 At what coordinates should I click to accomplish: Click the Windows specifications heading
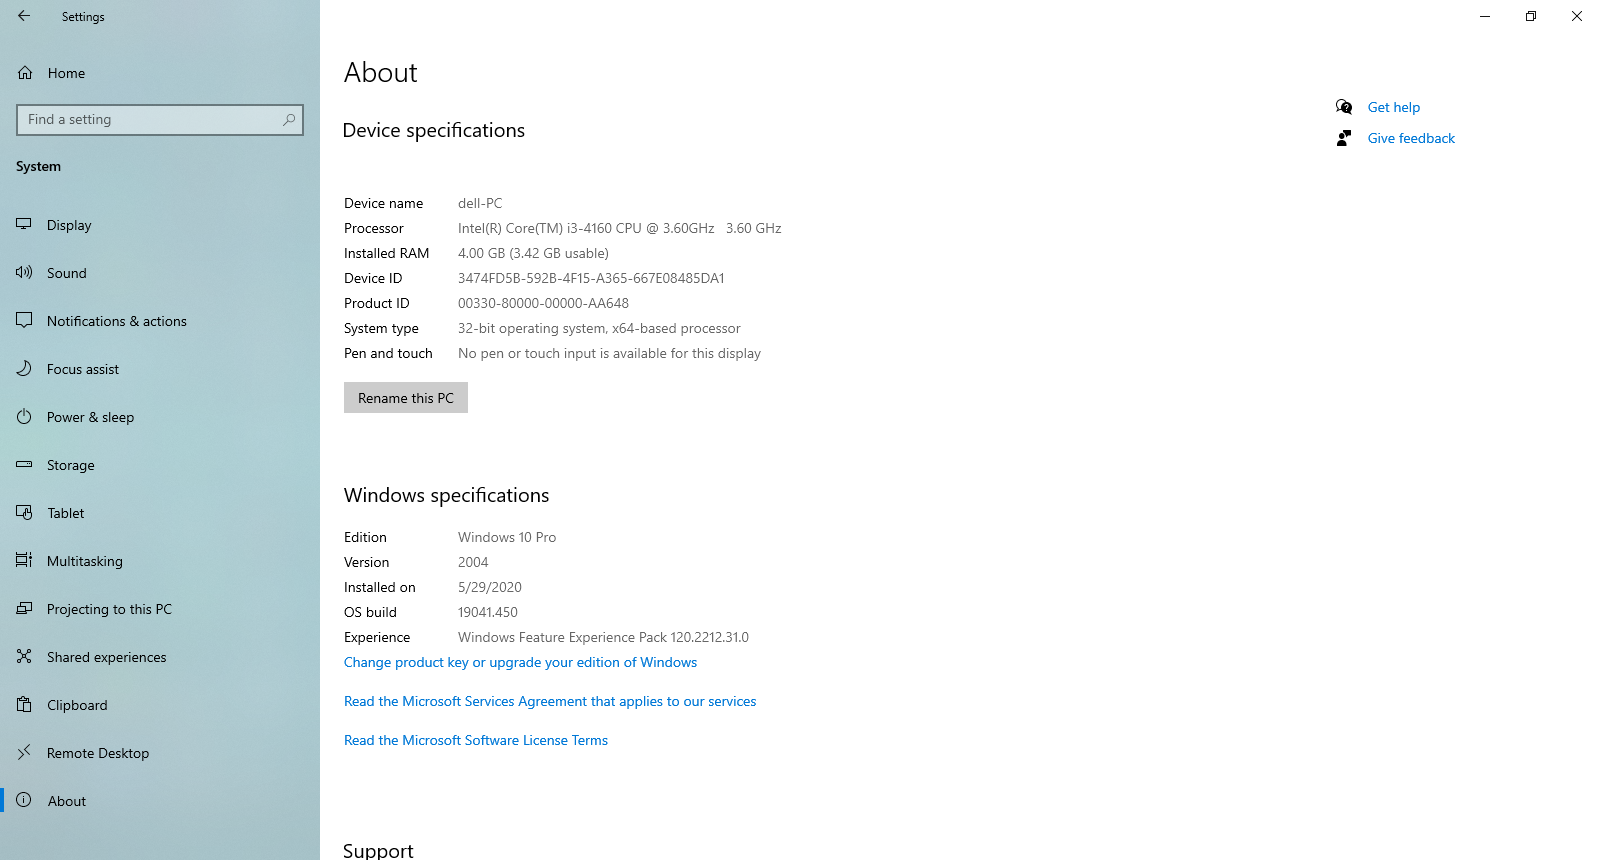tap(446, 495)
